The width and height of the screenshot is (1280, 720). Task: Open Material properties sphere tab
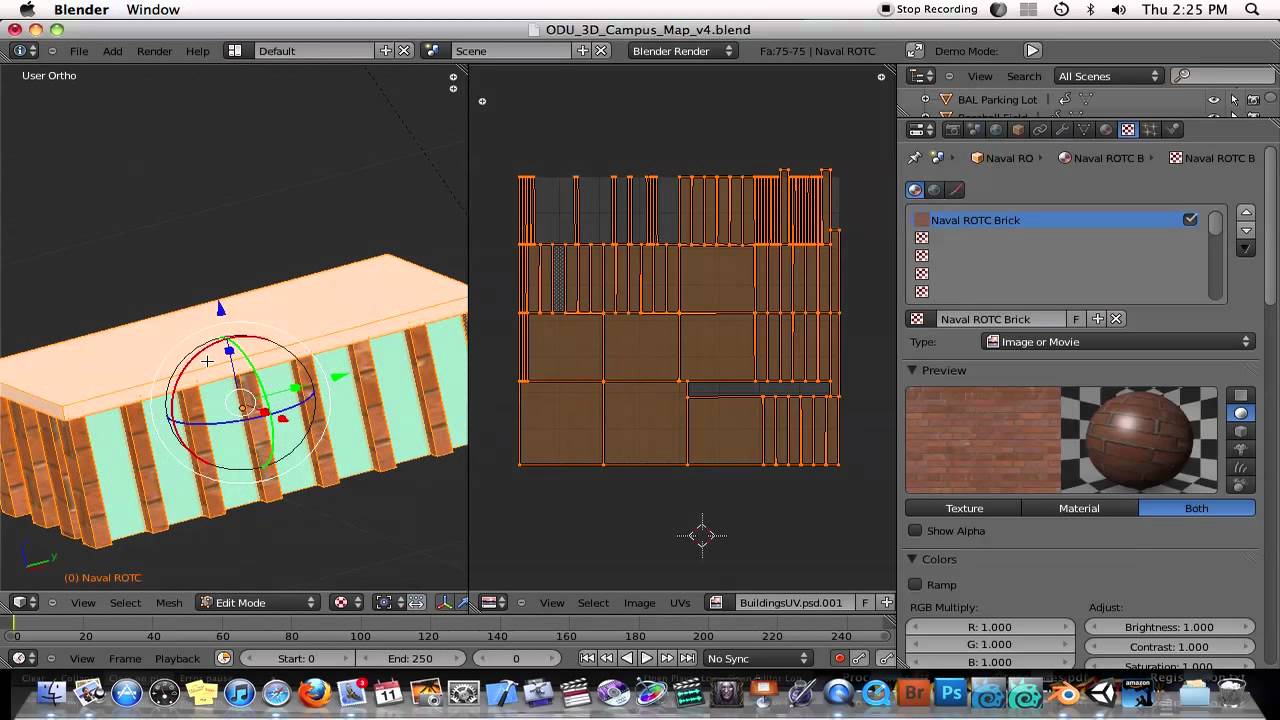point(1106,130)
